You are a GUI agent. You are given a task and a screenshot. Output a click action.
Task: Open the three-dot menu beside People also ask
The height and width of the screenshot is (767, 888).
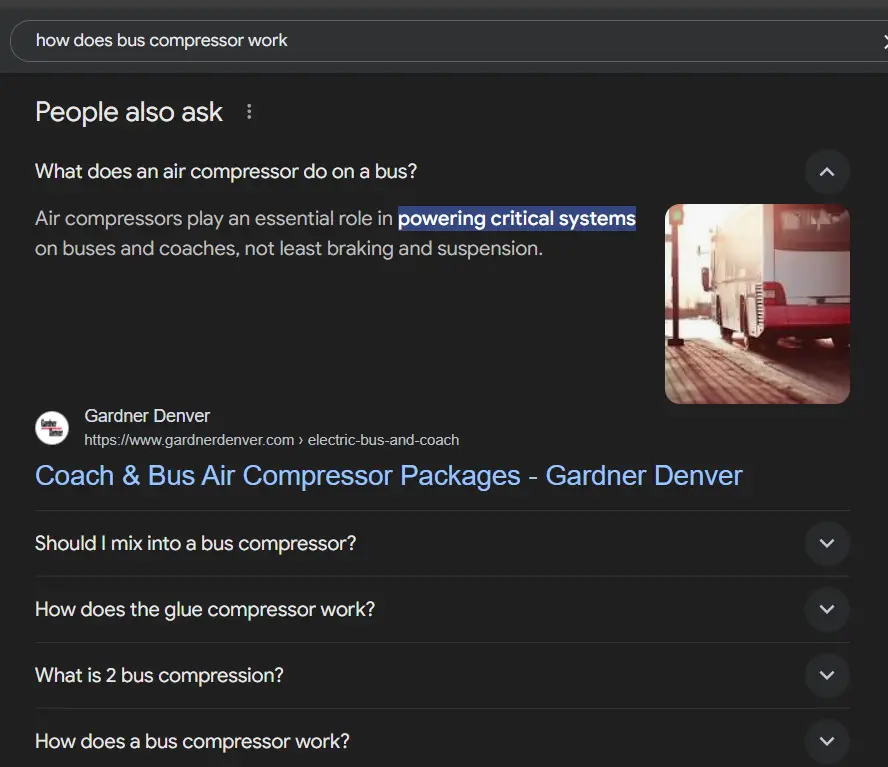(249, 112)
